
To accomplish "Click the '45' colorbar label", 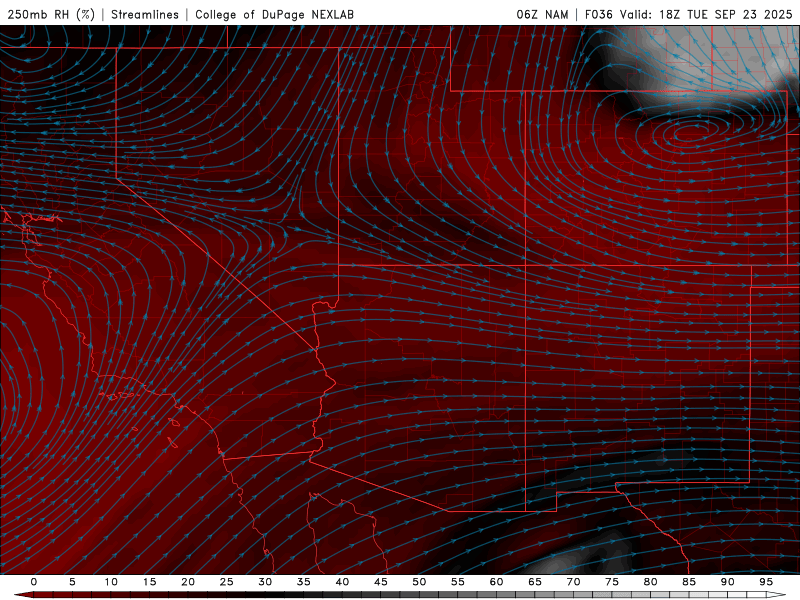I will 381,582.
